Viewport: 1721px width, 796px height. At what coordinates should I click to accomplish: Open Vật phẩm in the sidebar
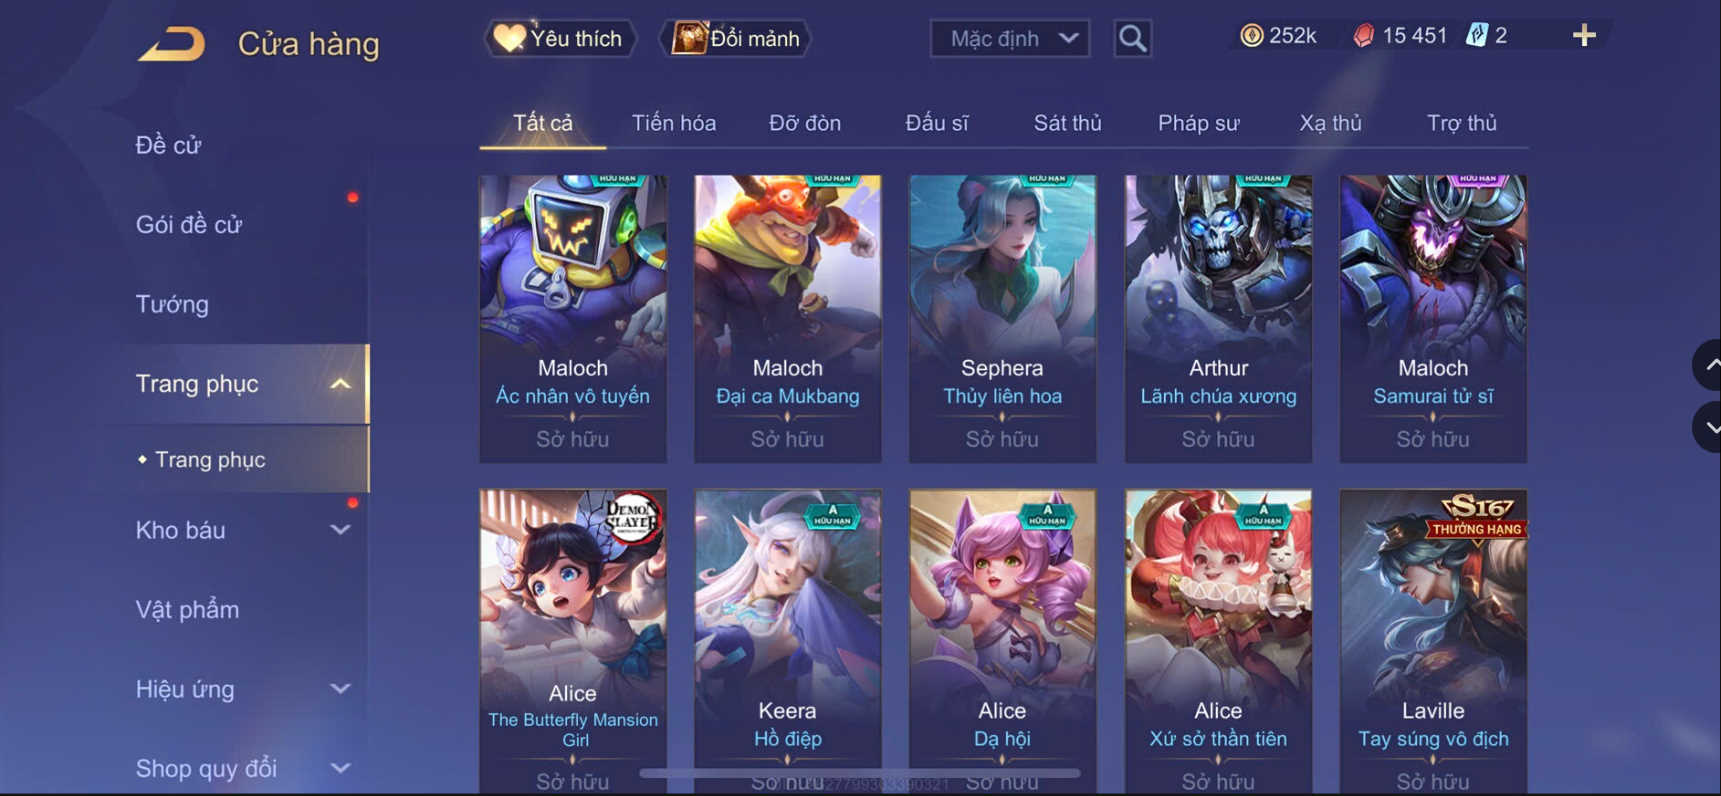point(187,610)
